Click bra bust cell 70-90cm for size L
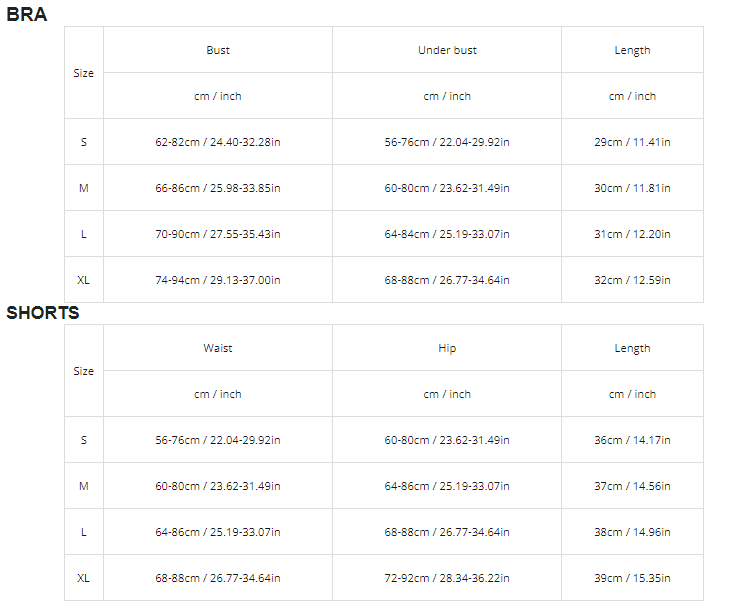Viewport: 752px width, 616px height. click(218, 234)
